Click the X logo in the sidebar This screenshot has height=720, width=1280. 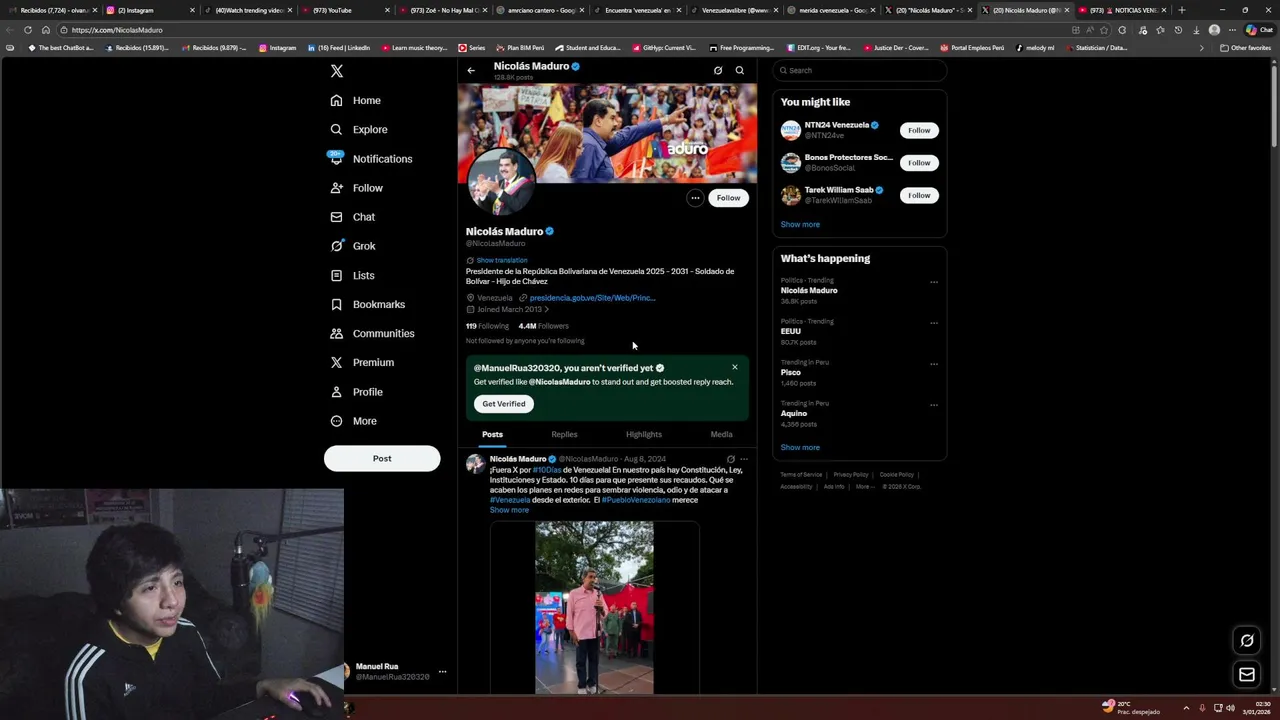pyautogui.click(x=337, y=71)
